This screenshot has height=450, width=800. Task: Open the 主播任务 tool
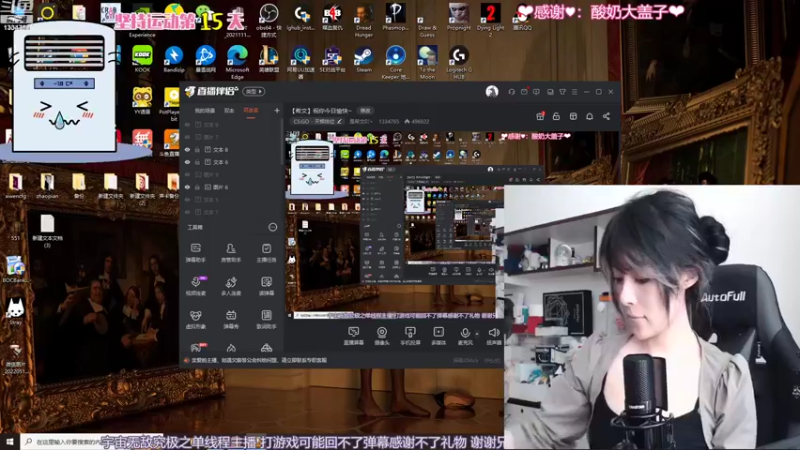(266, 252)
